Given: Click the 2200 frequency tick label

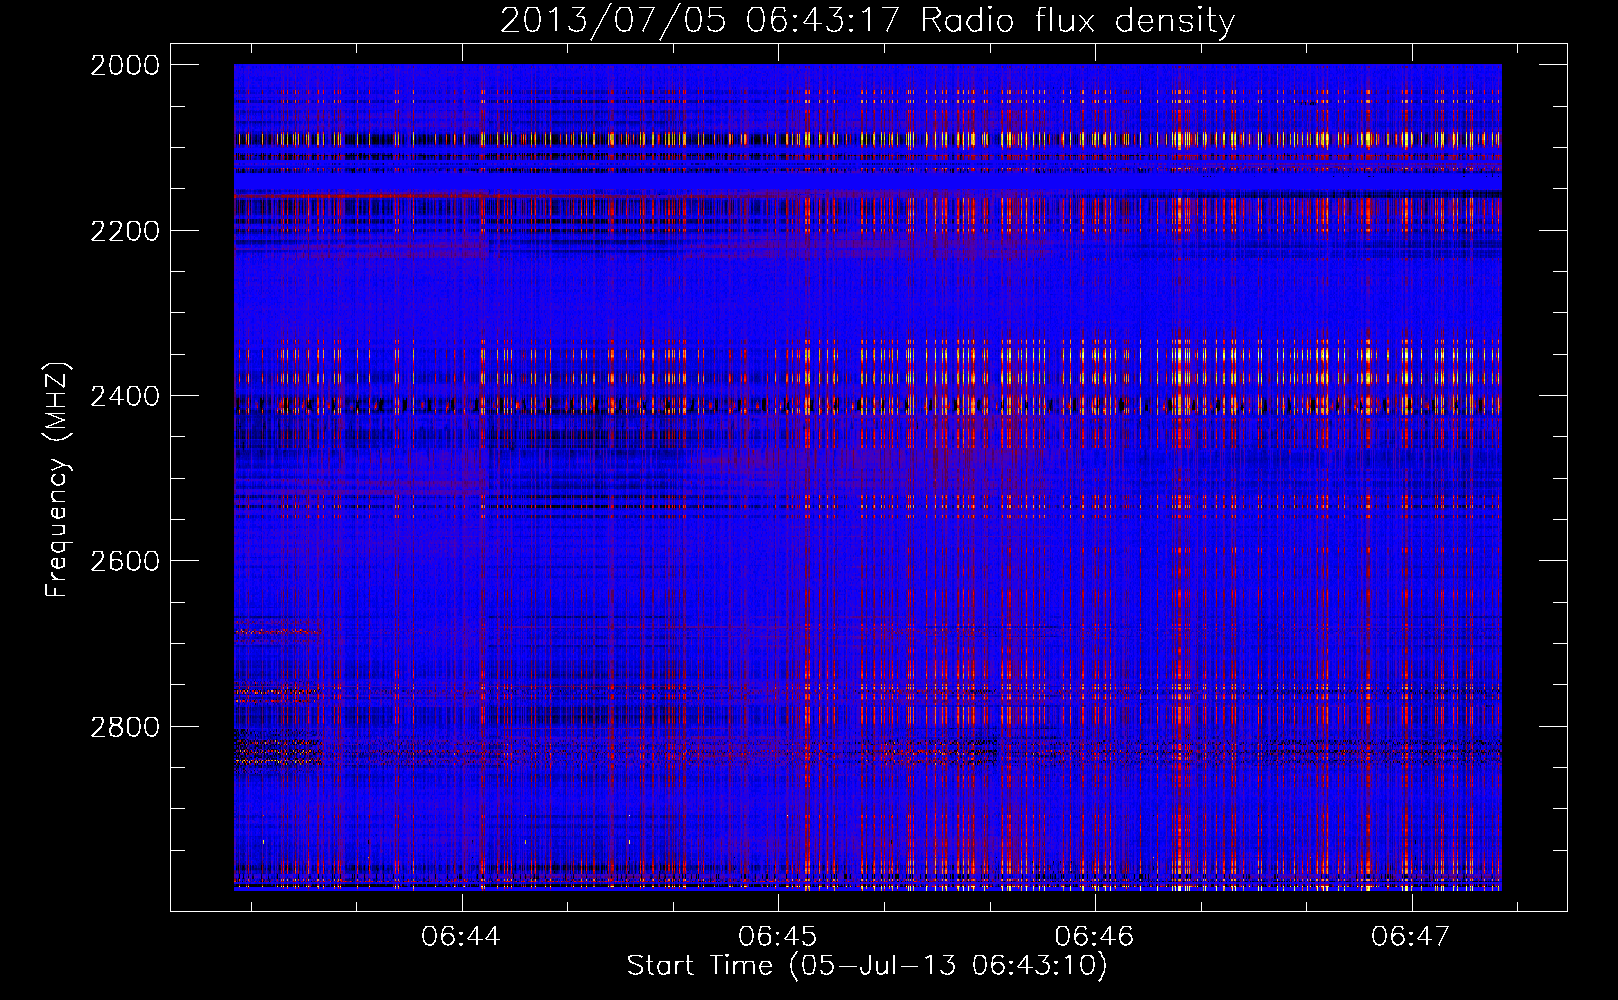Looking at the screenshot, I should tap(125, 231).
